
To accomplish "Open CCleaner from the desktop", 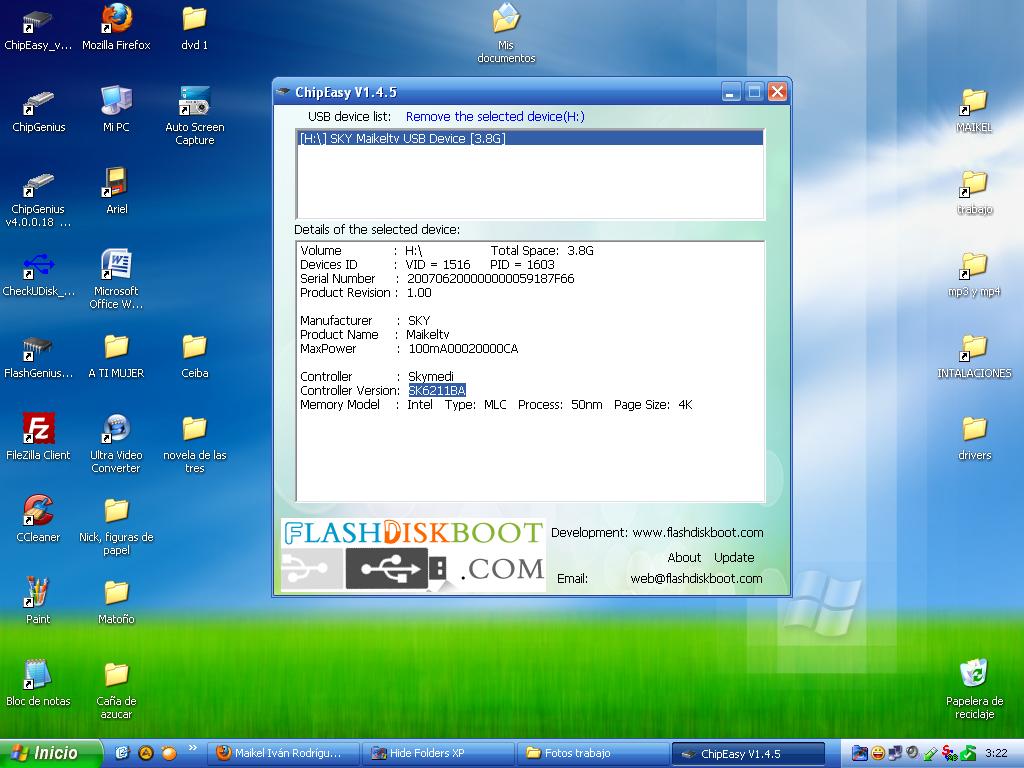I will (37, 508).
